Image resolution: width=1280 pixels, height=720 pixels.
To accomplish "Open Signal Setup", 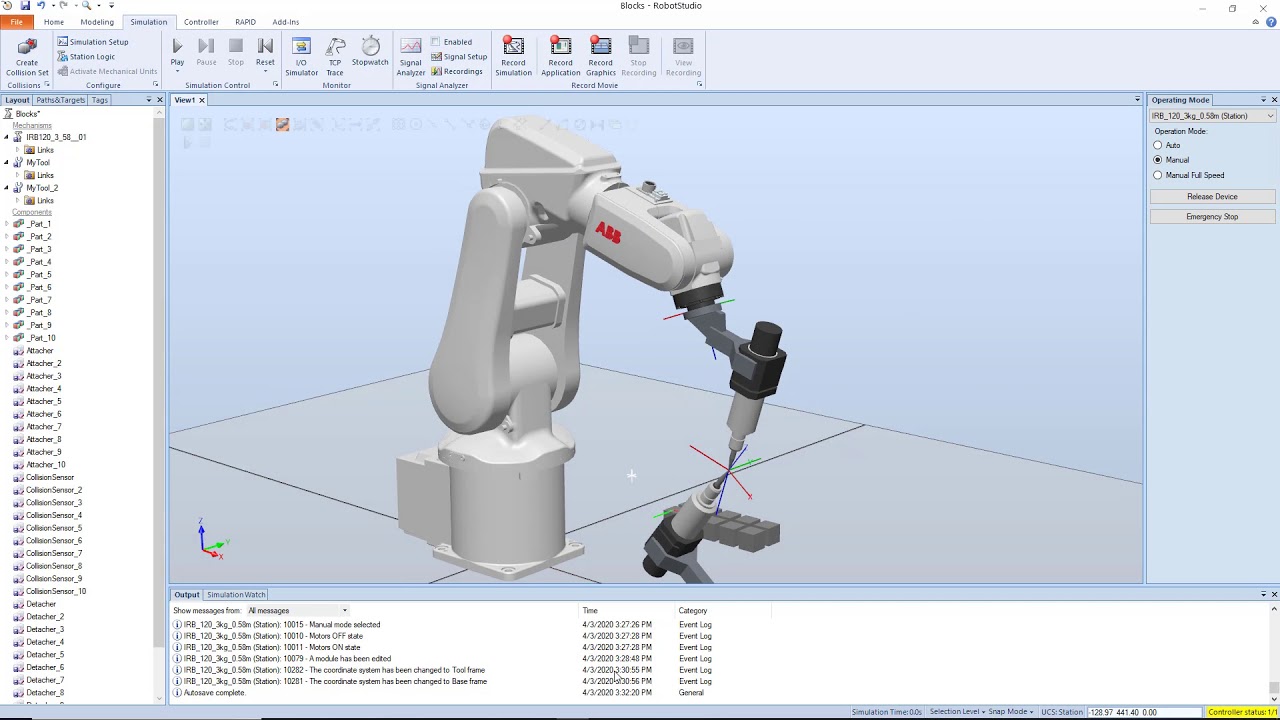I will [459, 57].
